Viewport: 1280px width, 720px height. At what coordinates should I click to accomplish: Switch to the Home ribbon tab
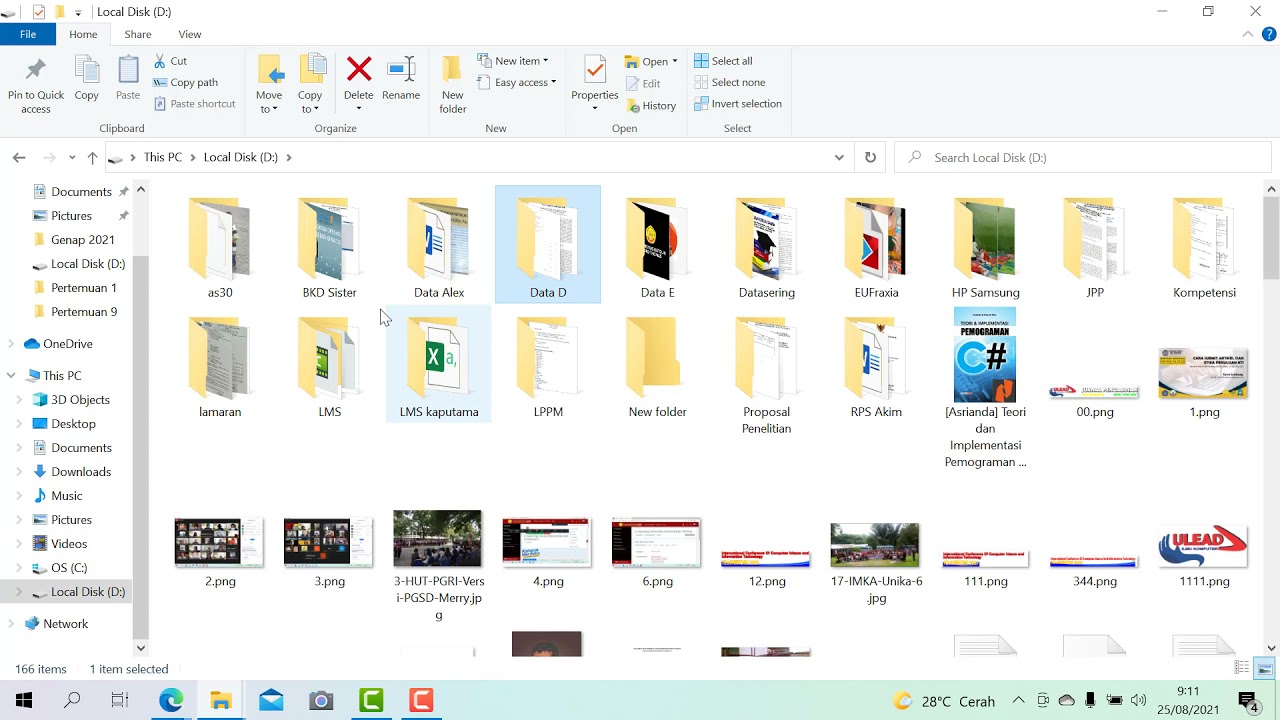pos(83,34)
